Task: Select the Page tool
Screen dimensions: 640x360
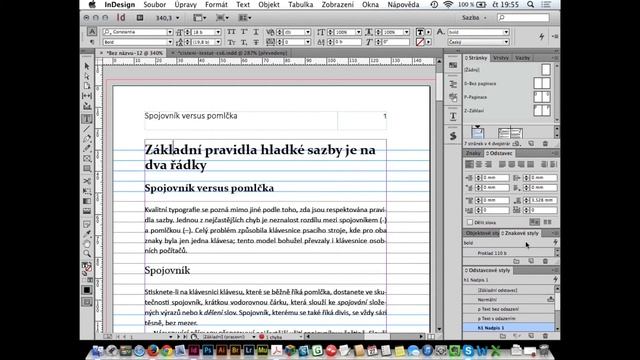Action: [x=87, y=86]
